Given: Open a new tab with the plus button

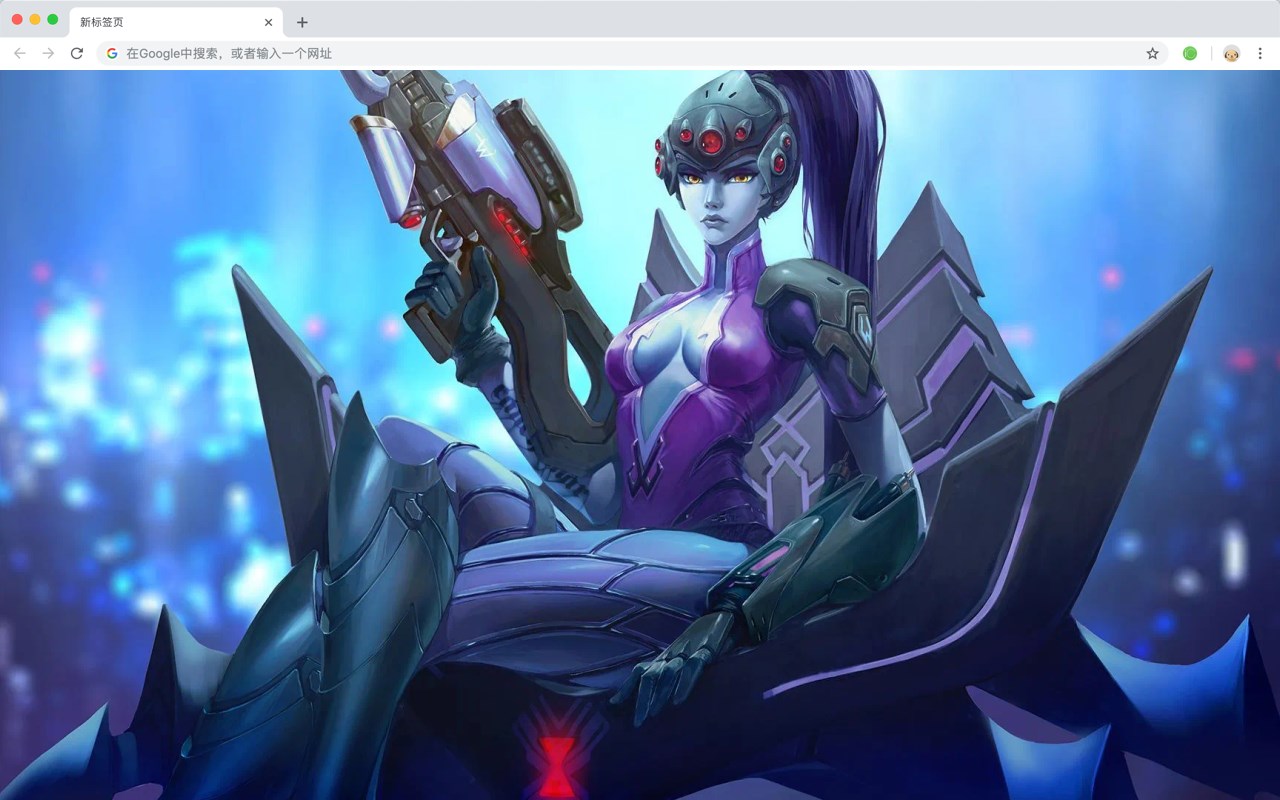Looking at the screenshot, I should tap(302, 22).
